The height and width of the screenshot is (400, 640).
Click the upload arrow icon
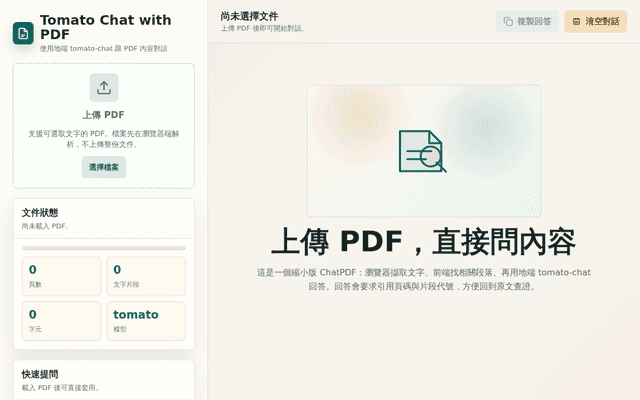click(104, 87)
